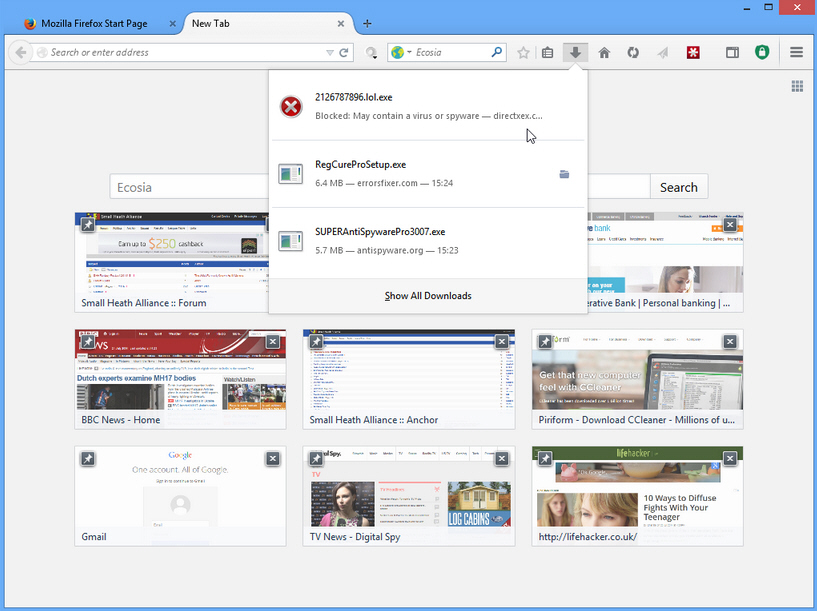The image size is (817, 611).
Task: Click the search magnifier icon beside the address bar
Action: pos(371,53)
